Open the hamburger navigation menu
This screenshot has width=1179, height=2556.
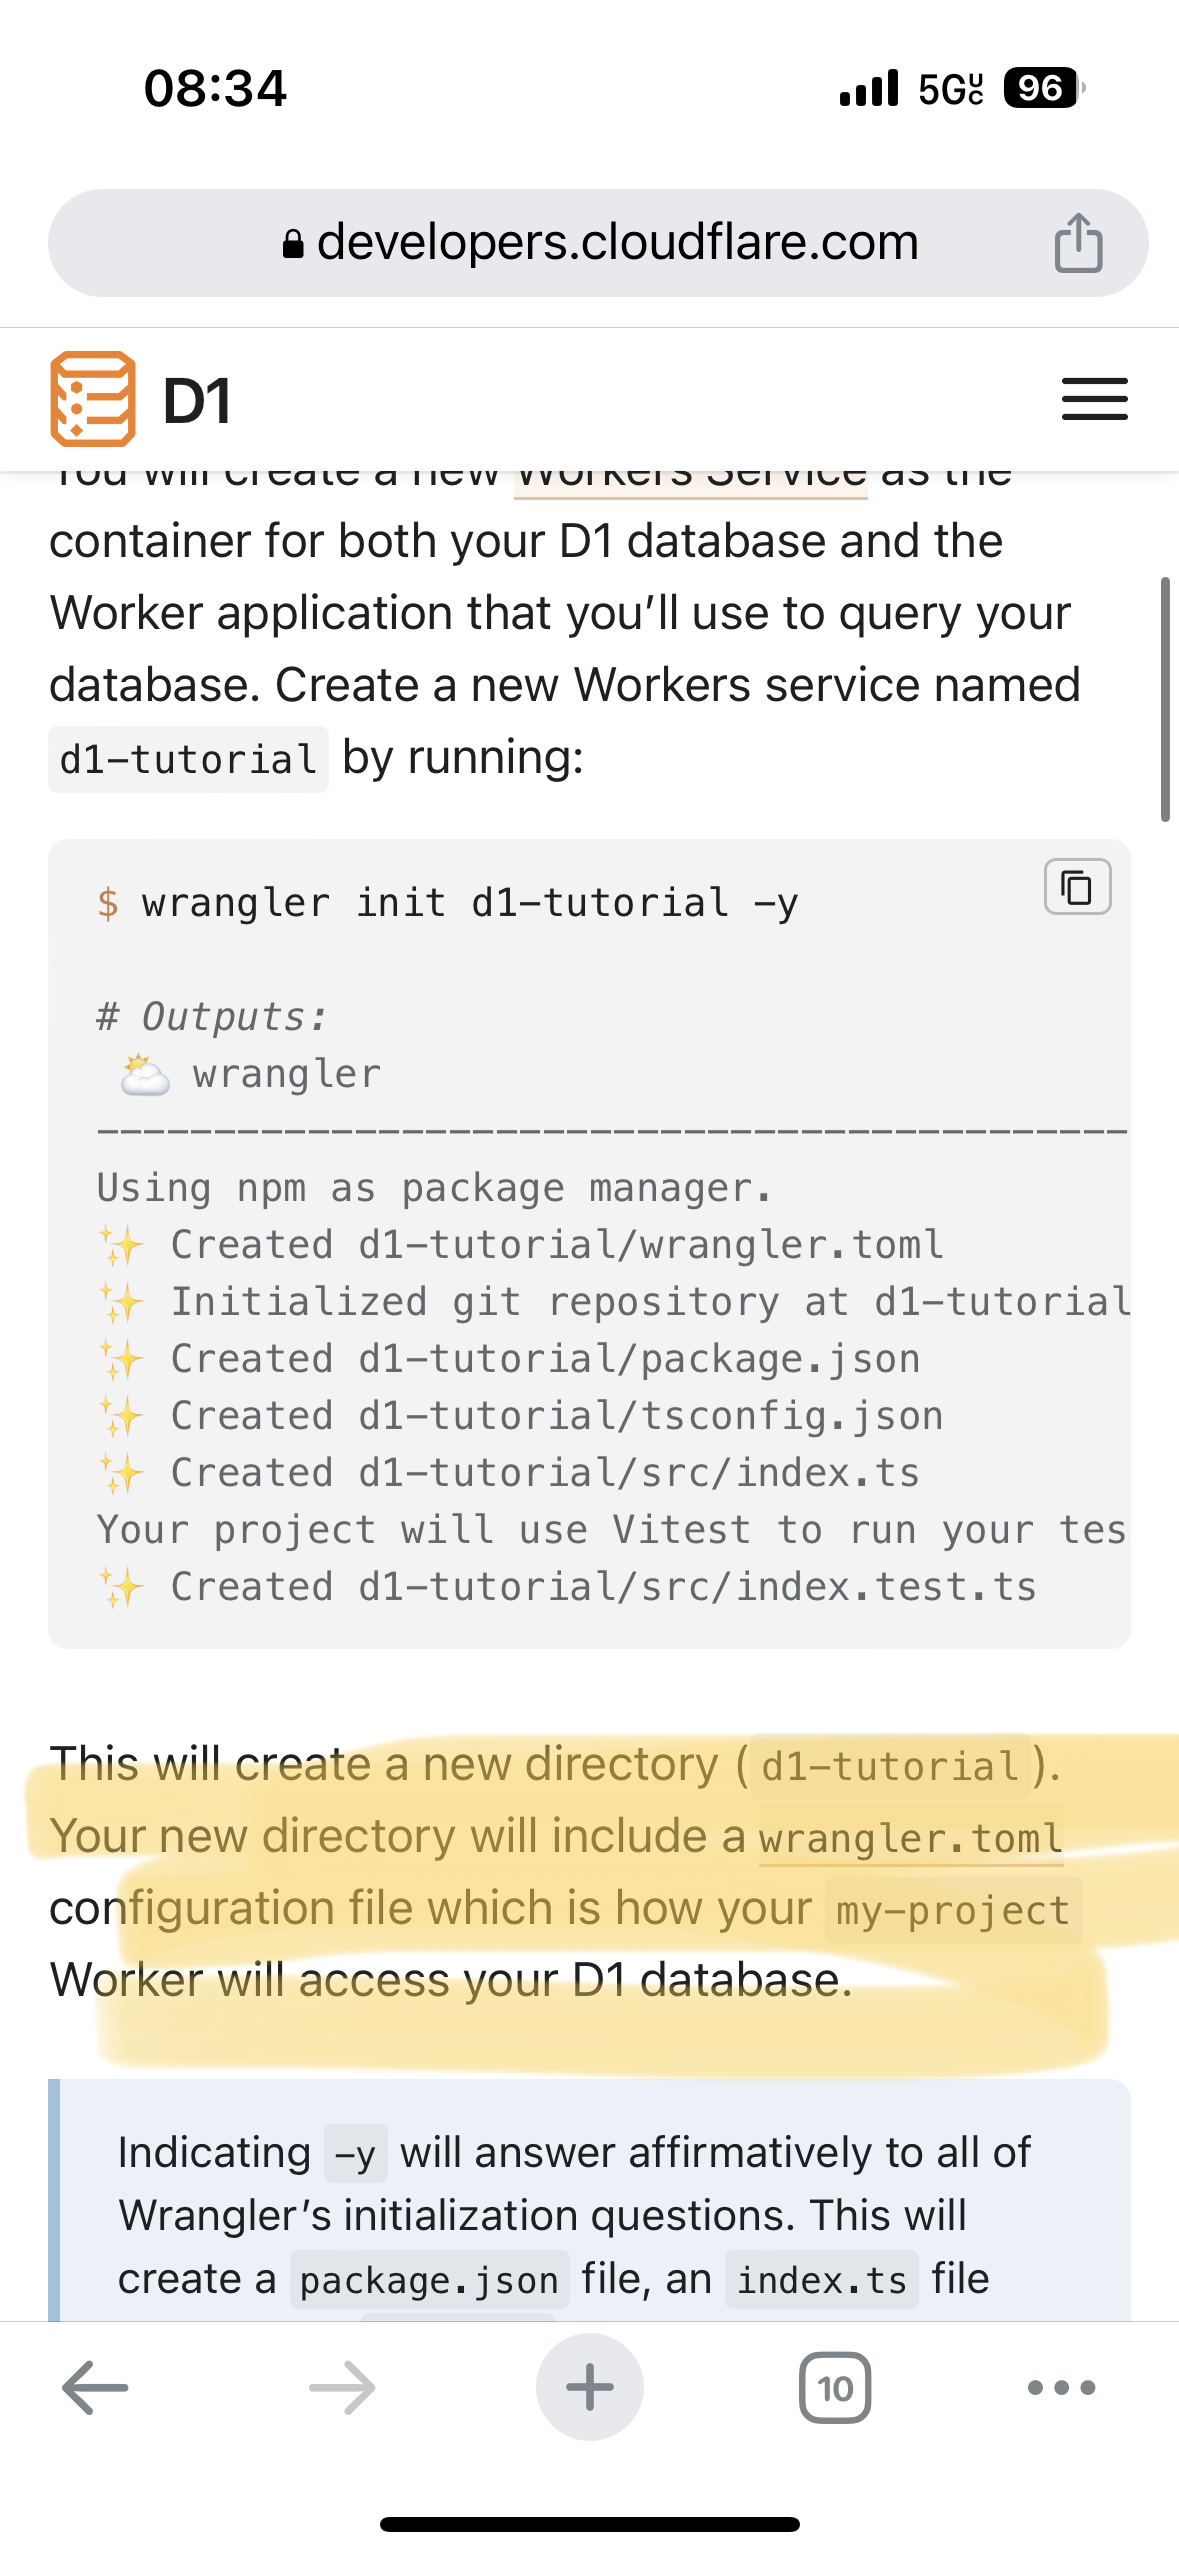click(1094, 399)
